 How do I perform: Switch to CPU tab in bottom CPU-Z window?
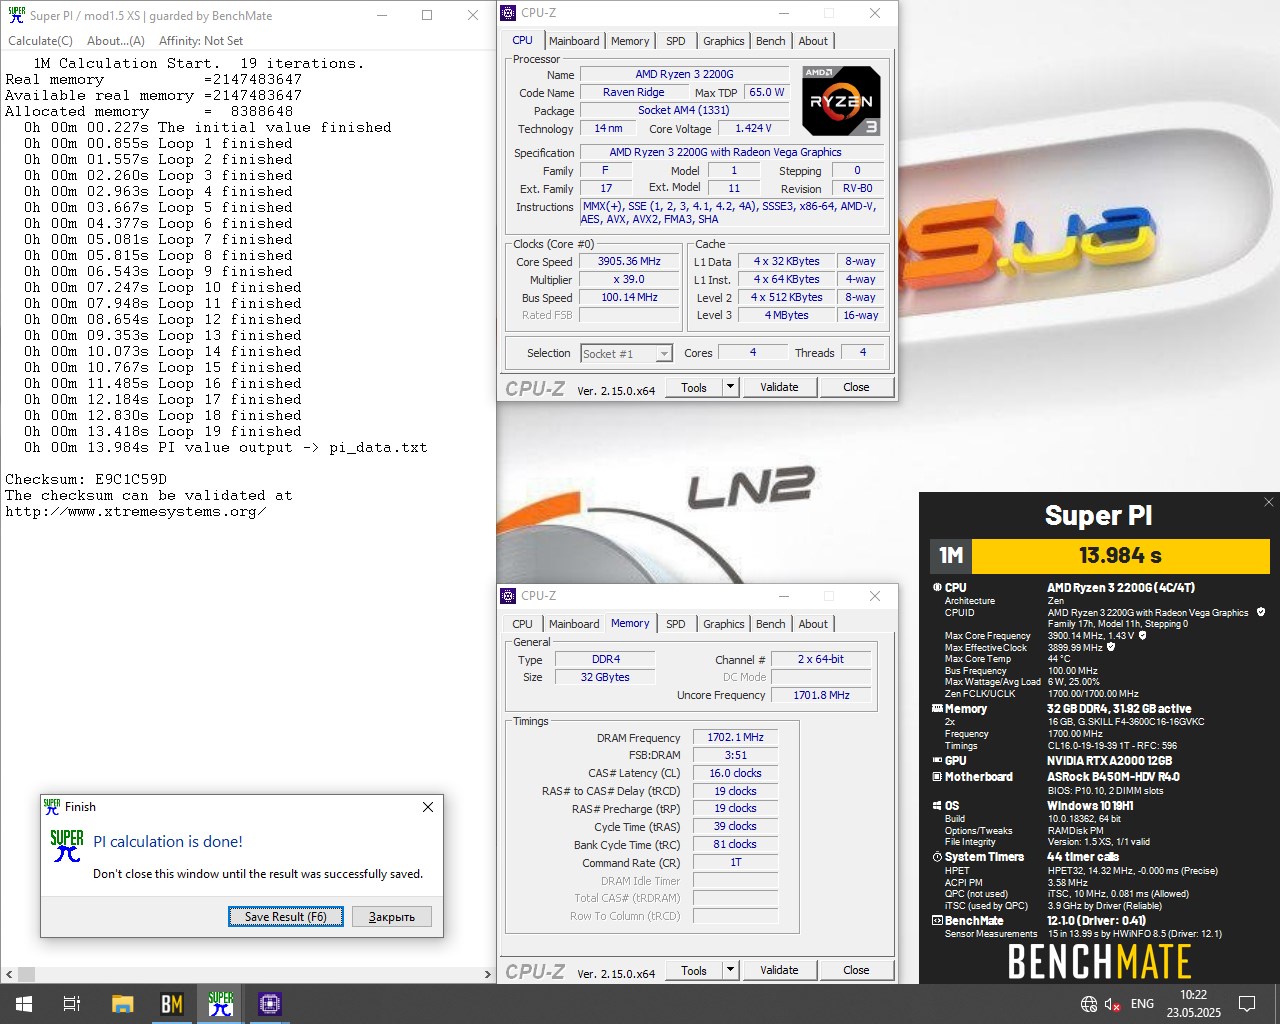click(522, 624)
